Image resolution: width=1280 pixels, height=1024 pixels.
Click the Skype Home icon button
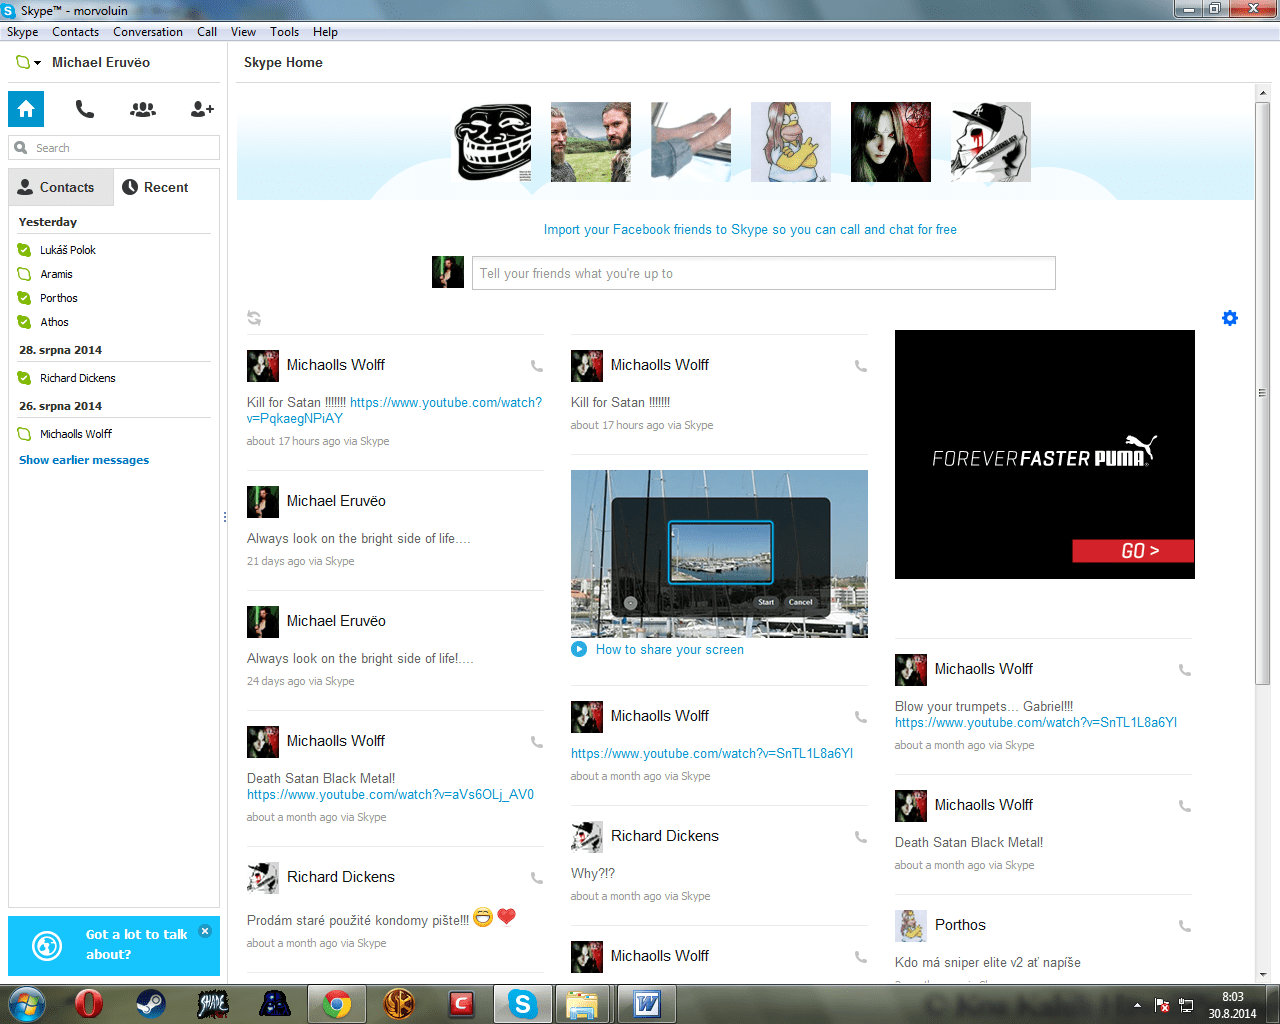(x=26, y=109)
